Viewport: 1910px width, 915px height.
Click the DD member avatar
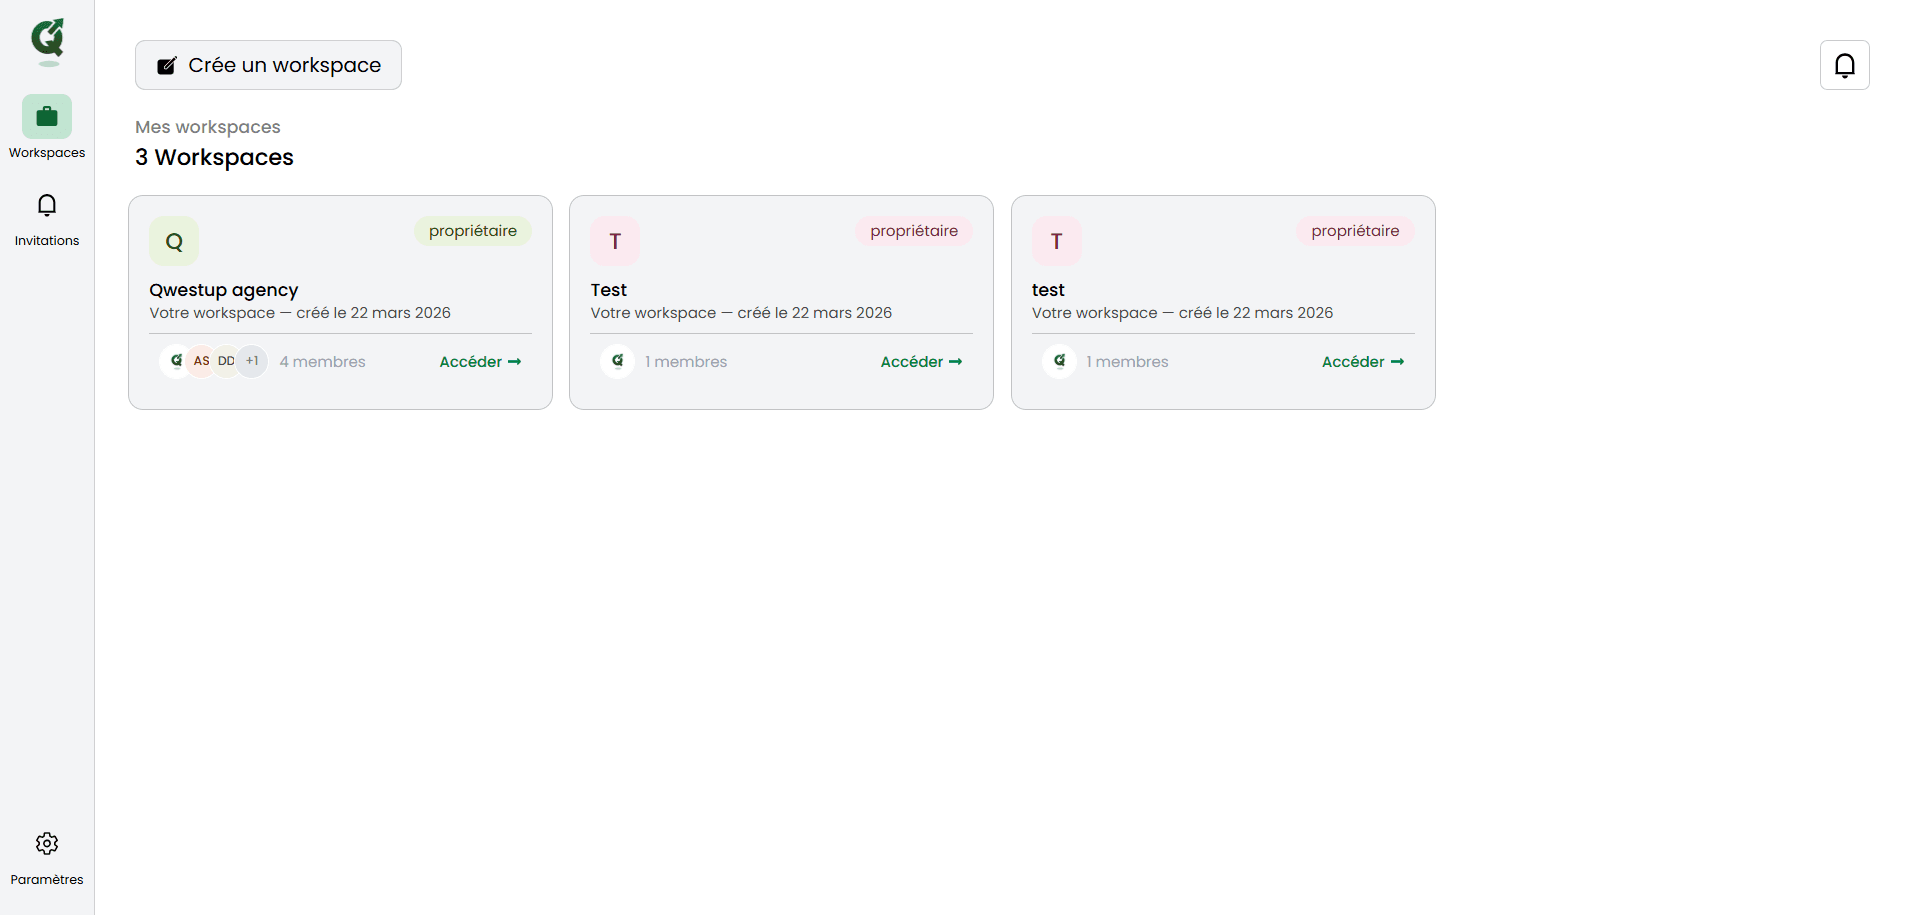click(227, 361)
